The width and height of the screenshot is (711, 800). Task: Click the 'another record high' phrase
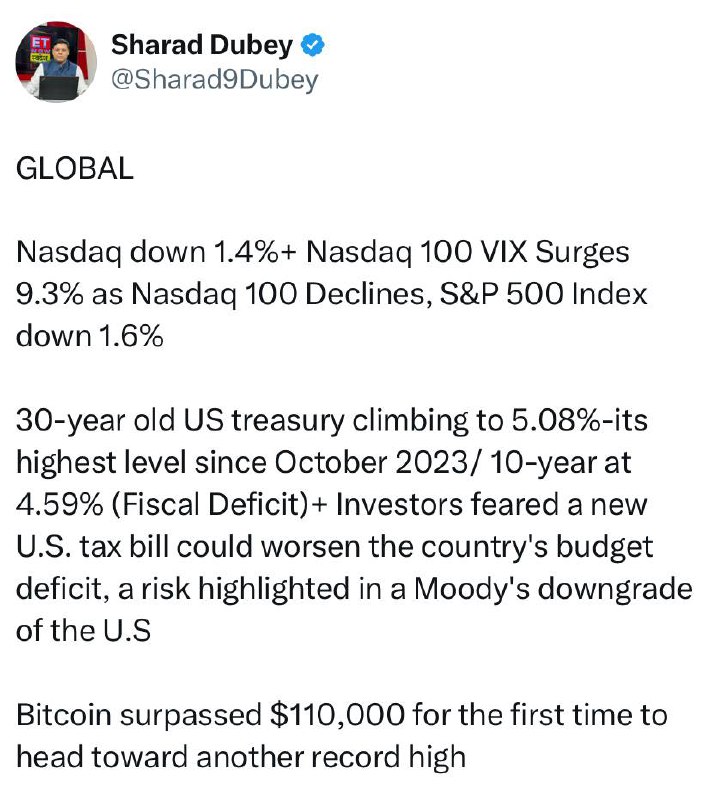pyautogui.click(x=331, y=757)
